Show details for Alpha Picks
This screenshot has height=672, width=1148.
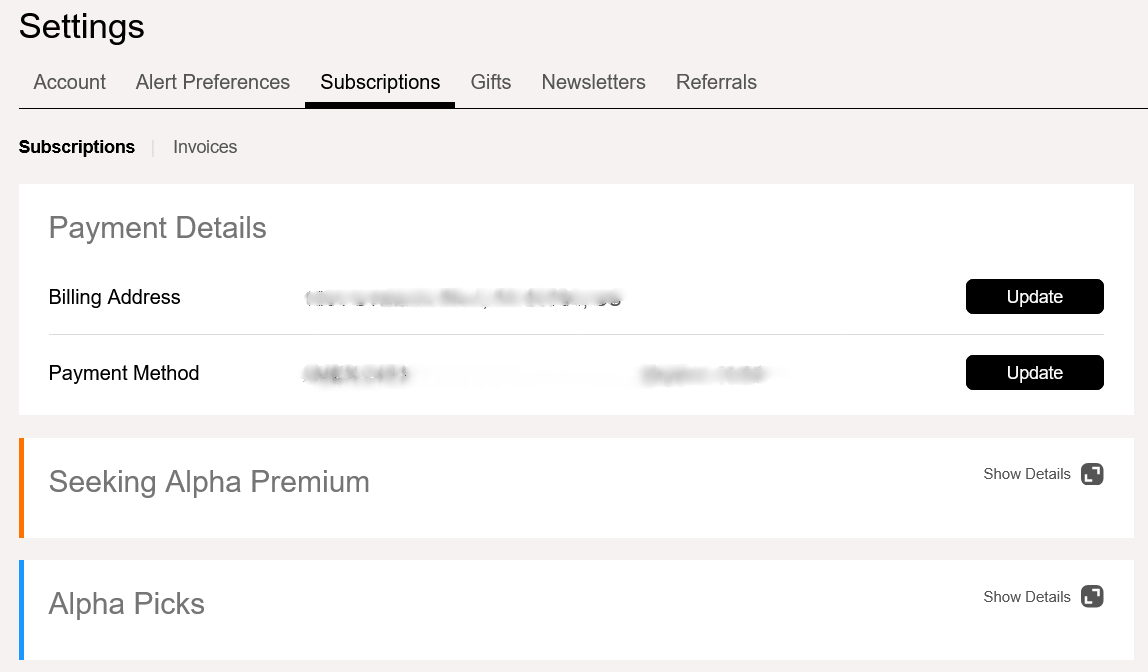(x=1026, y=596)
